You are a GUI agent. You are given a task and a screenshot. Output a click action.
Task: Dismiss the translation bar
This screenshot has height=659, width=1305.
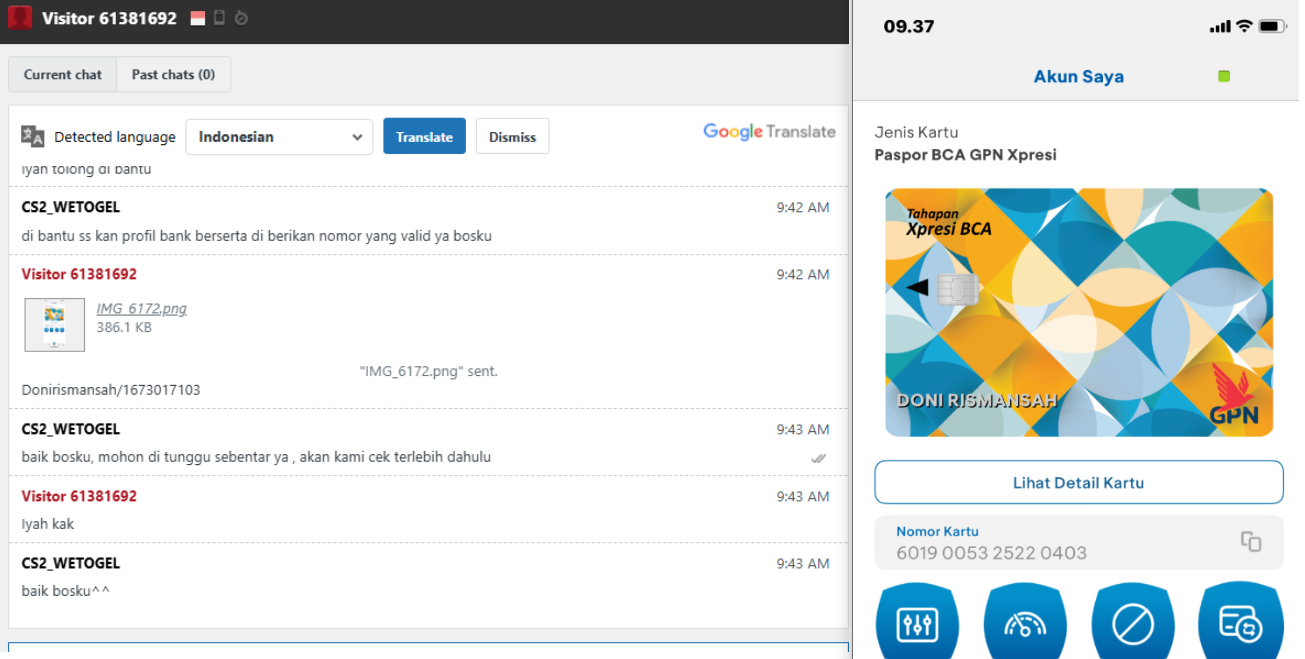click(x=512, y=137)
